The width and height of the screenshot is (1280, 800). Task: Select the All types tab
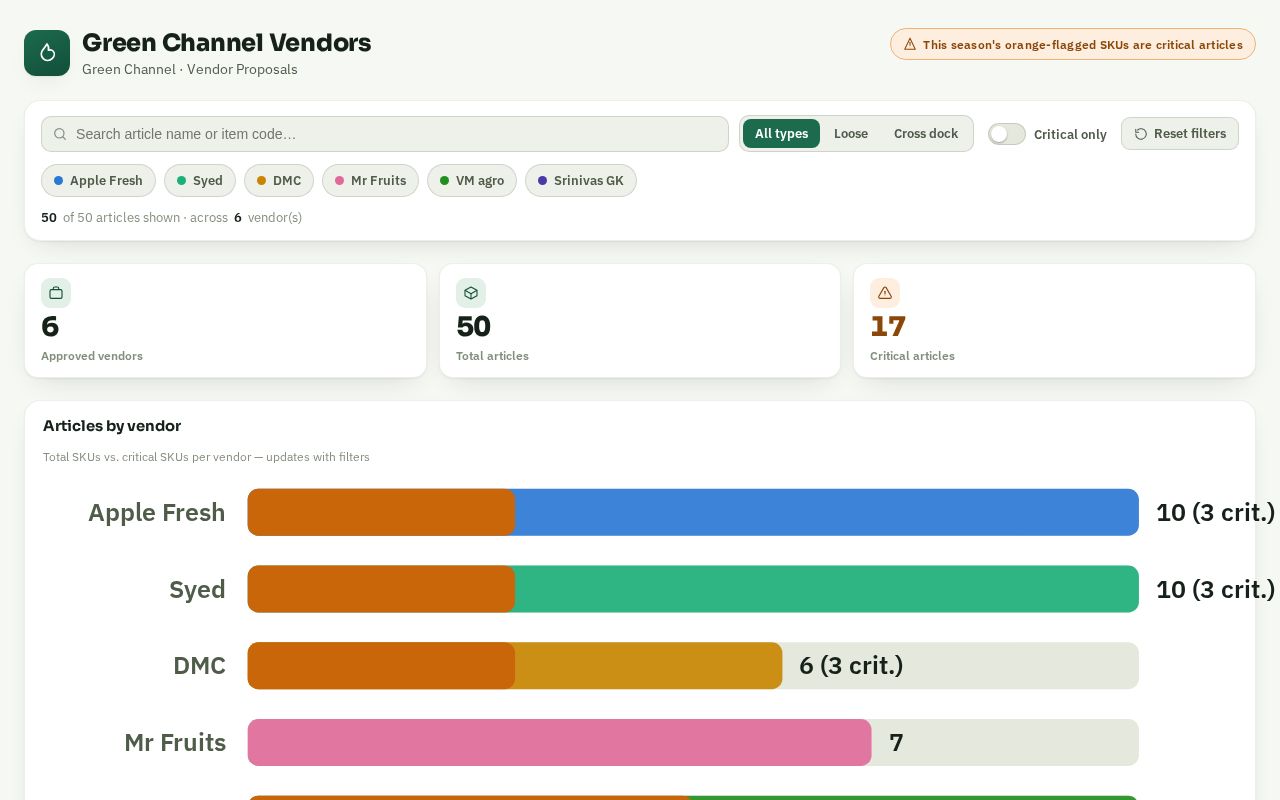(x=781, y=134)
